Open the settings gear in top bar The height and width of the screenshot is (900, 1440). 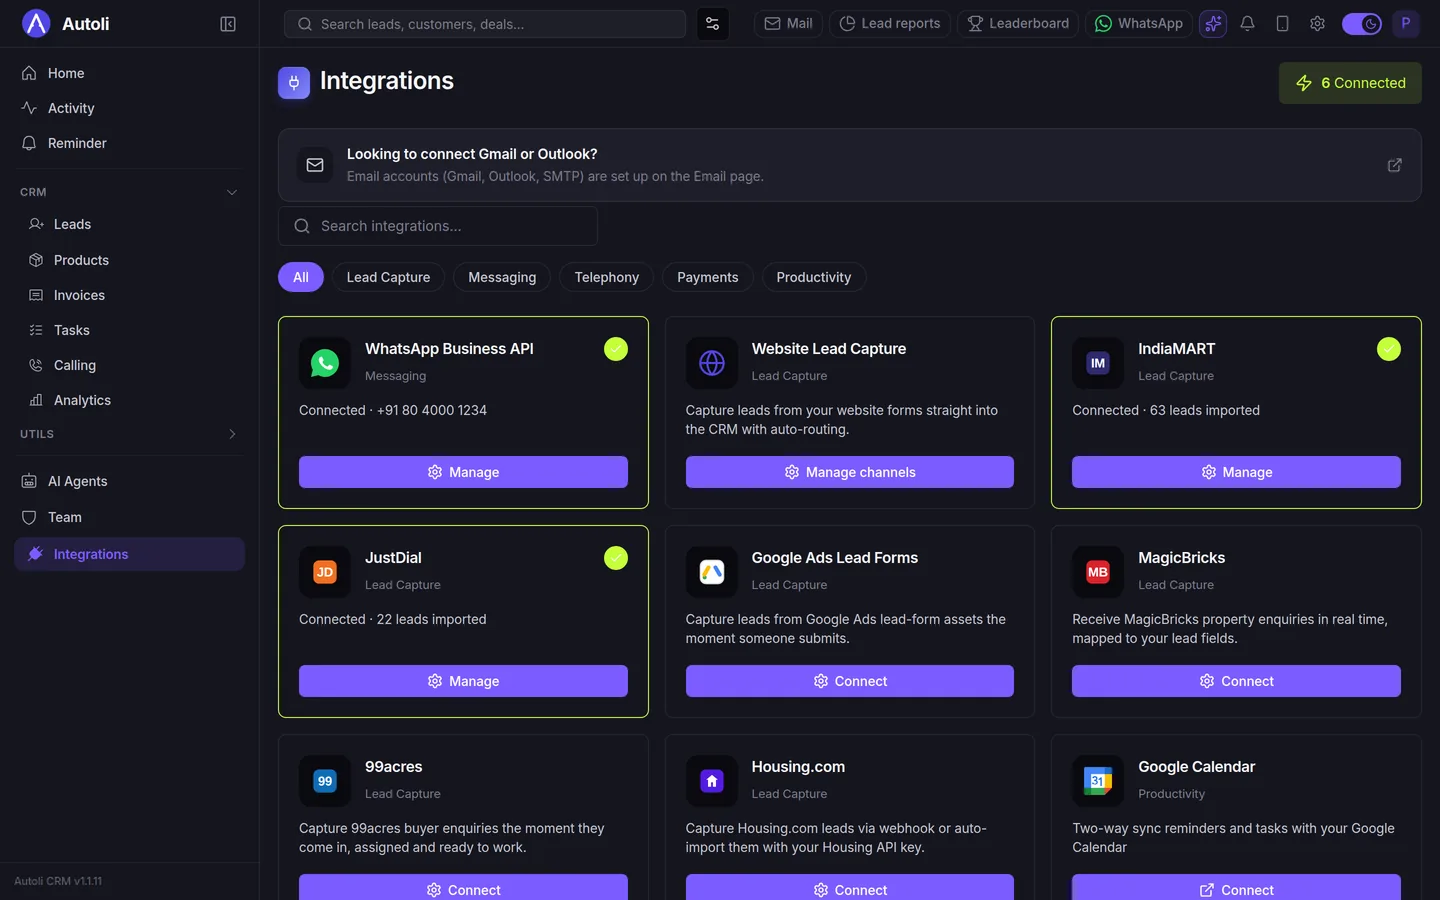click(1317, 24)
